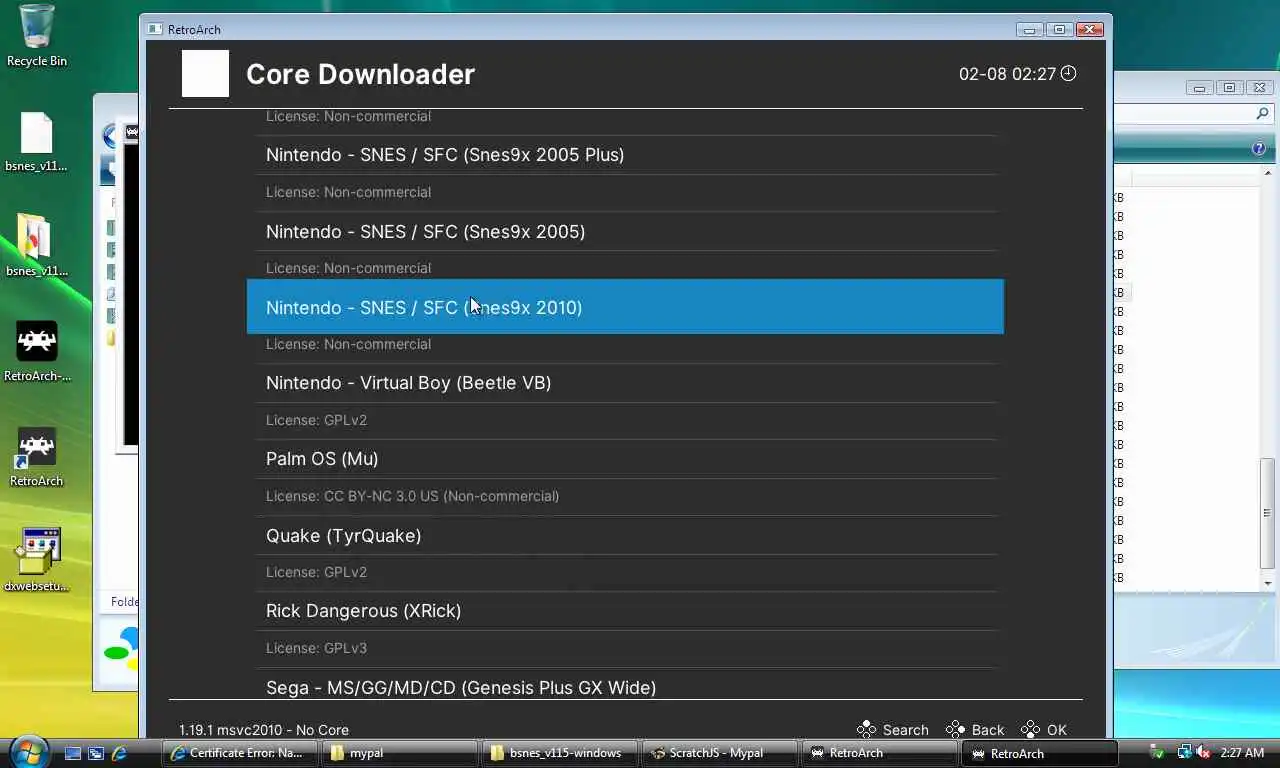Image resolution: width=1280 pixels, height=768 pixels.
Task: Click the Search gamepad hint icon
Action: tap(866, 729)
